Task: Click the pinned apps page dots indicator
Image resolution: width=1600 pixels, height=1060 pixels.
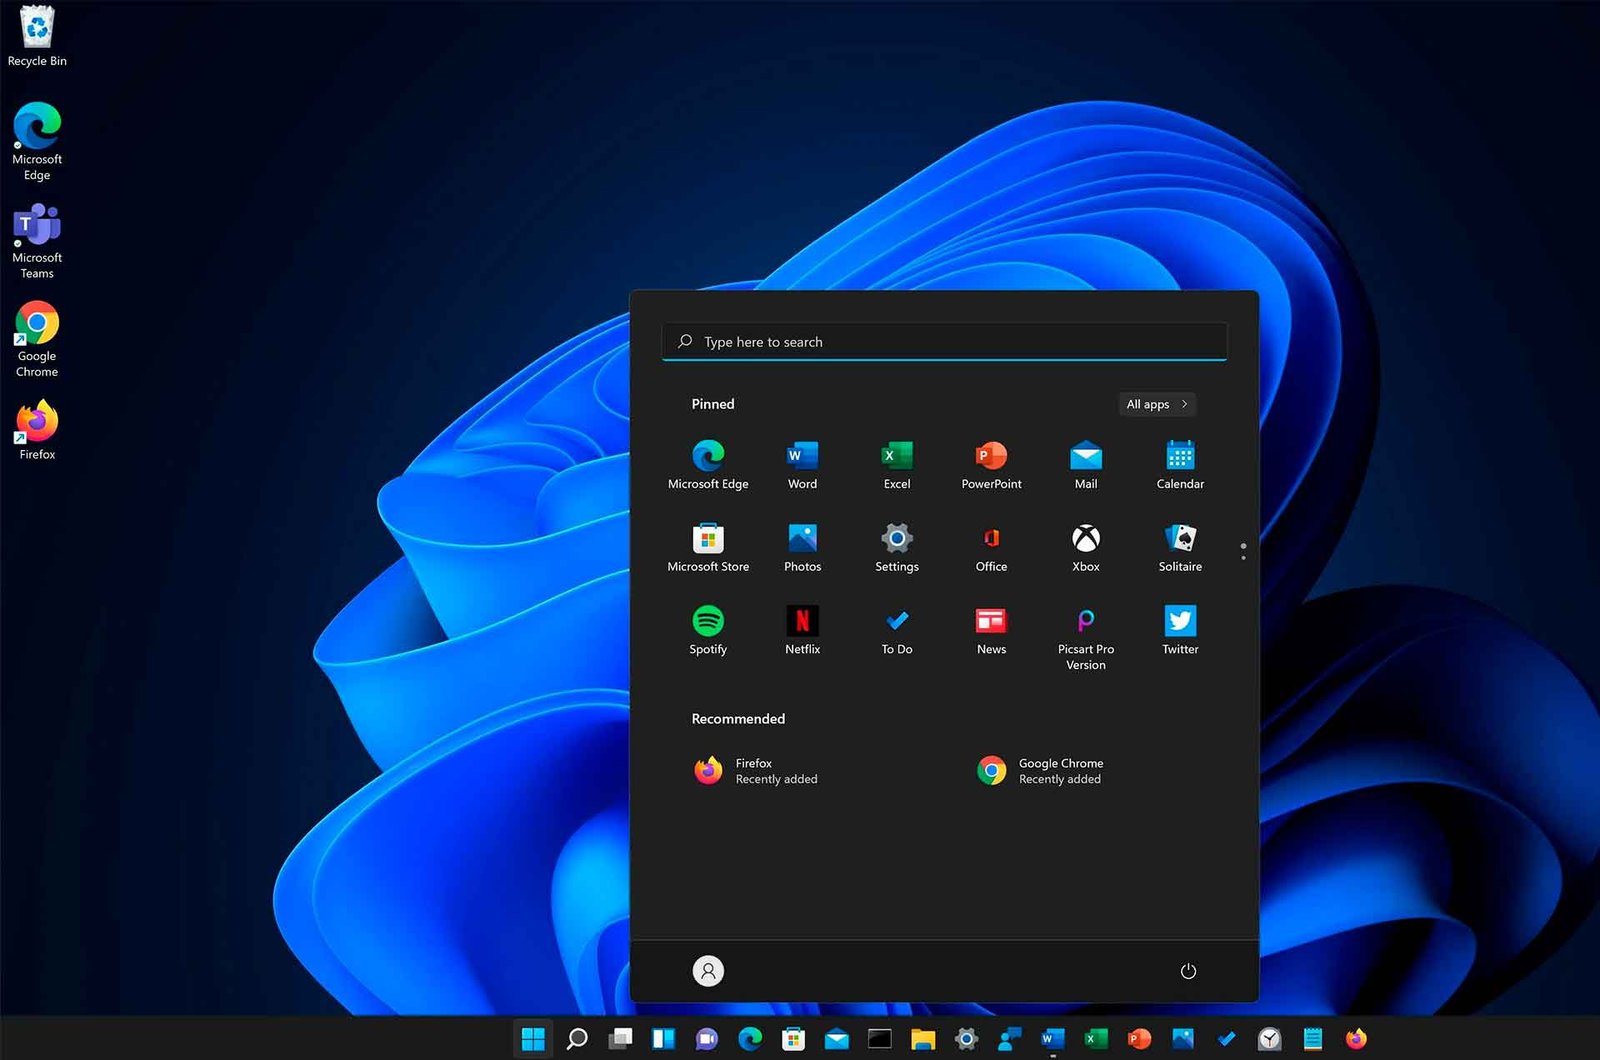Action: pos(1243,551)
